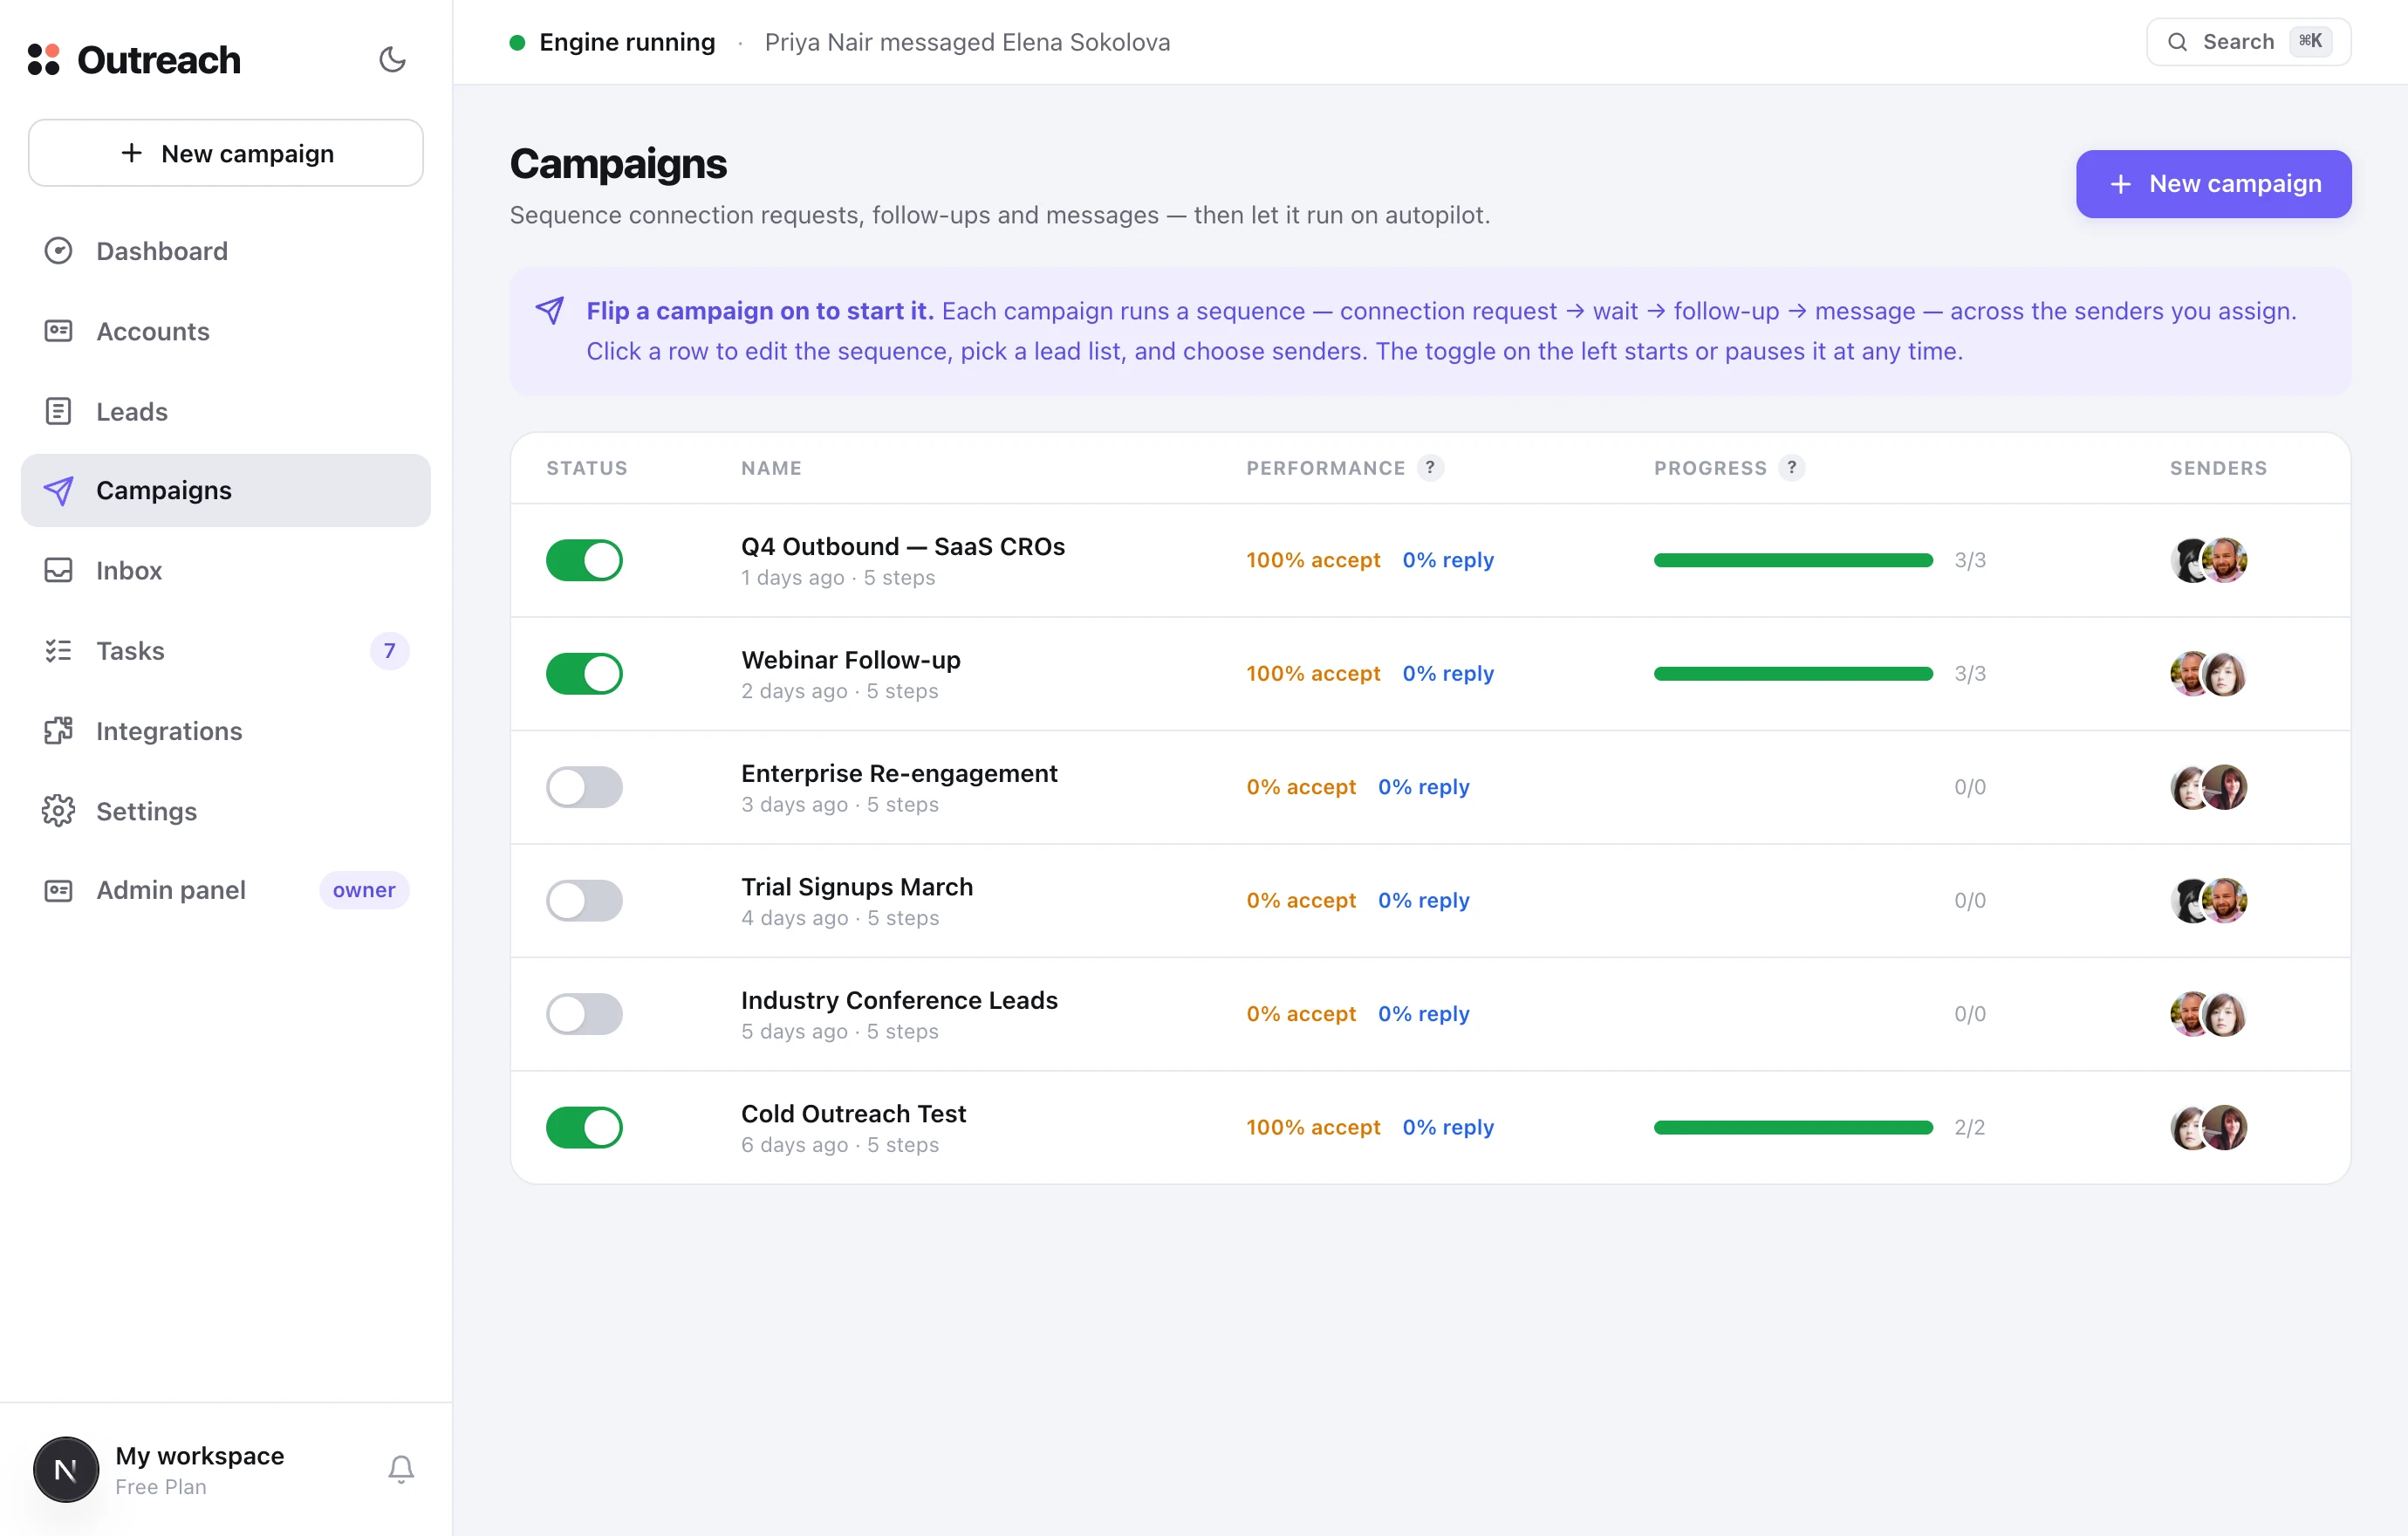This screenshot has width=2408, height=1536.
Task: Click the workspace avatar N
Action: (66, 1469)
